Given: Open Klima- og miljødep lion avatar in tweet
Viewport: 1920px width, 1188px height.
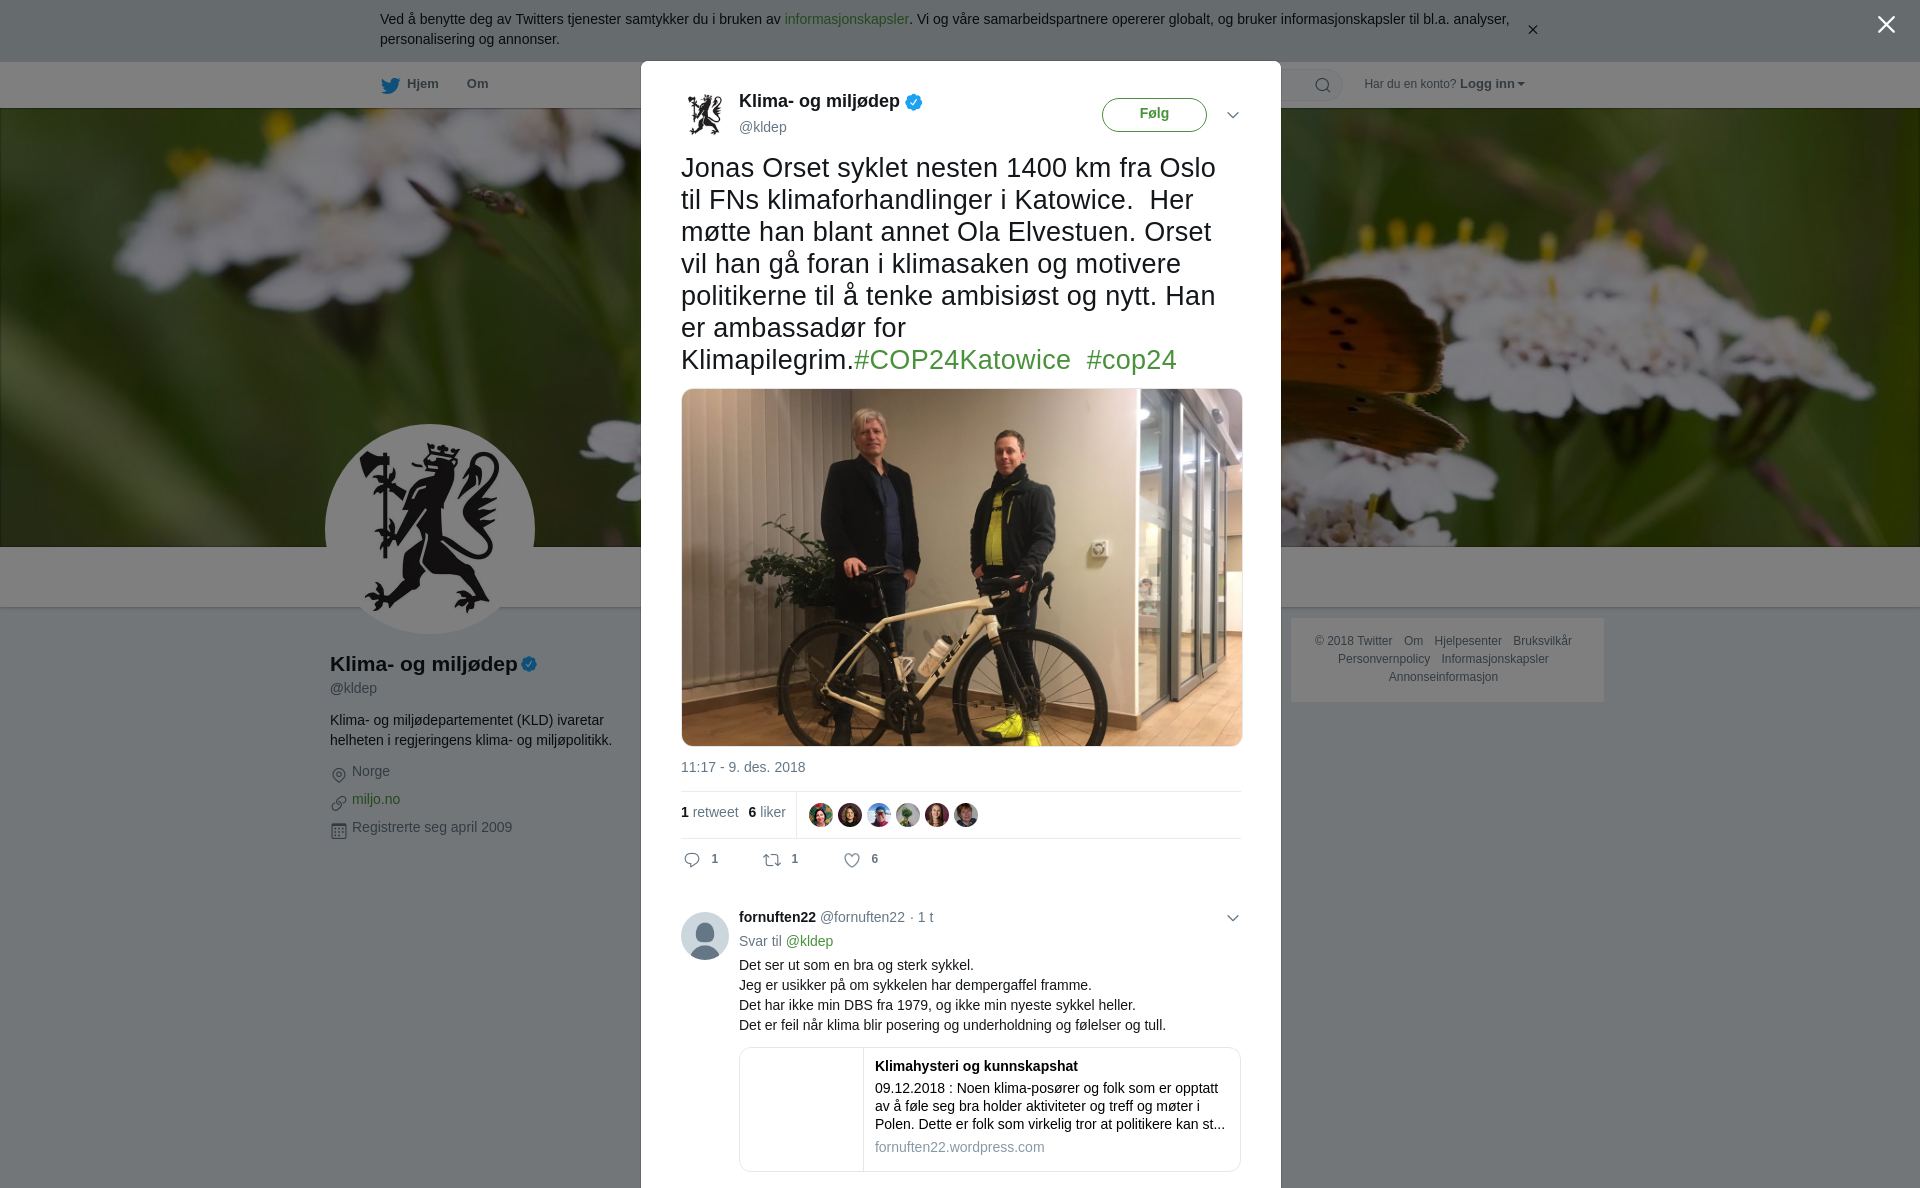Looking at the screenshot, I should [x=705, y=114].
